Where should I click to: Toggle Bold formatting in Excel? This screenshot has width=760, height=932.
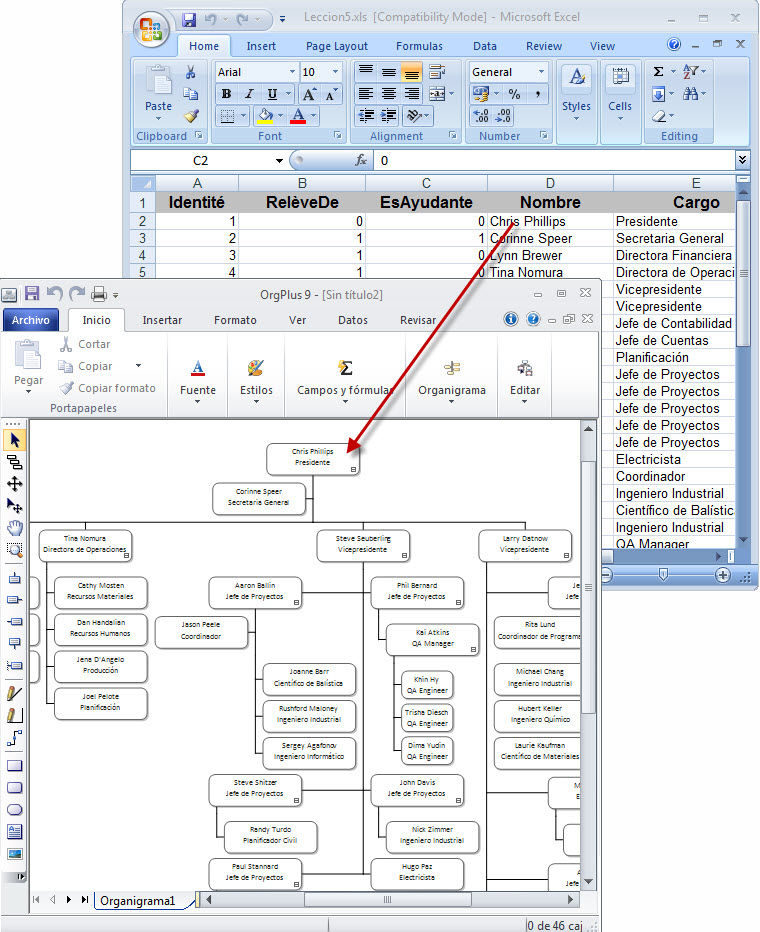(x=226, y=94)
